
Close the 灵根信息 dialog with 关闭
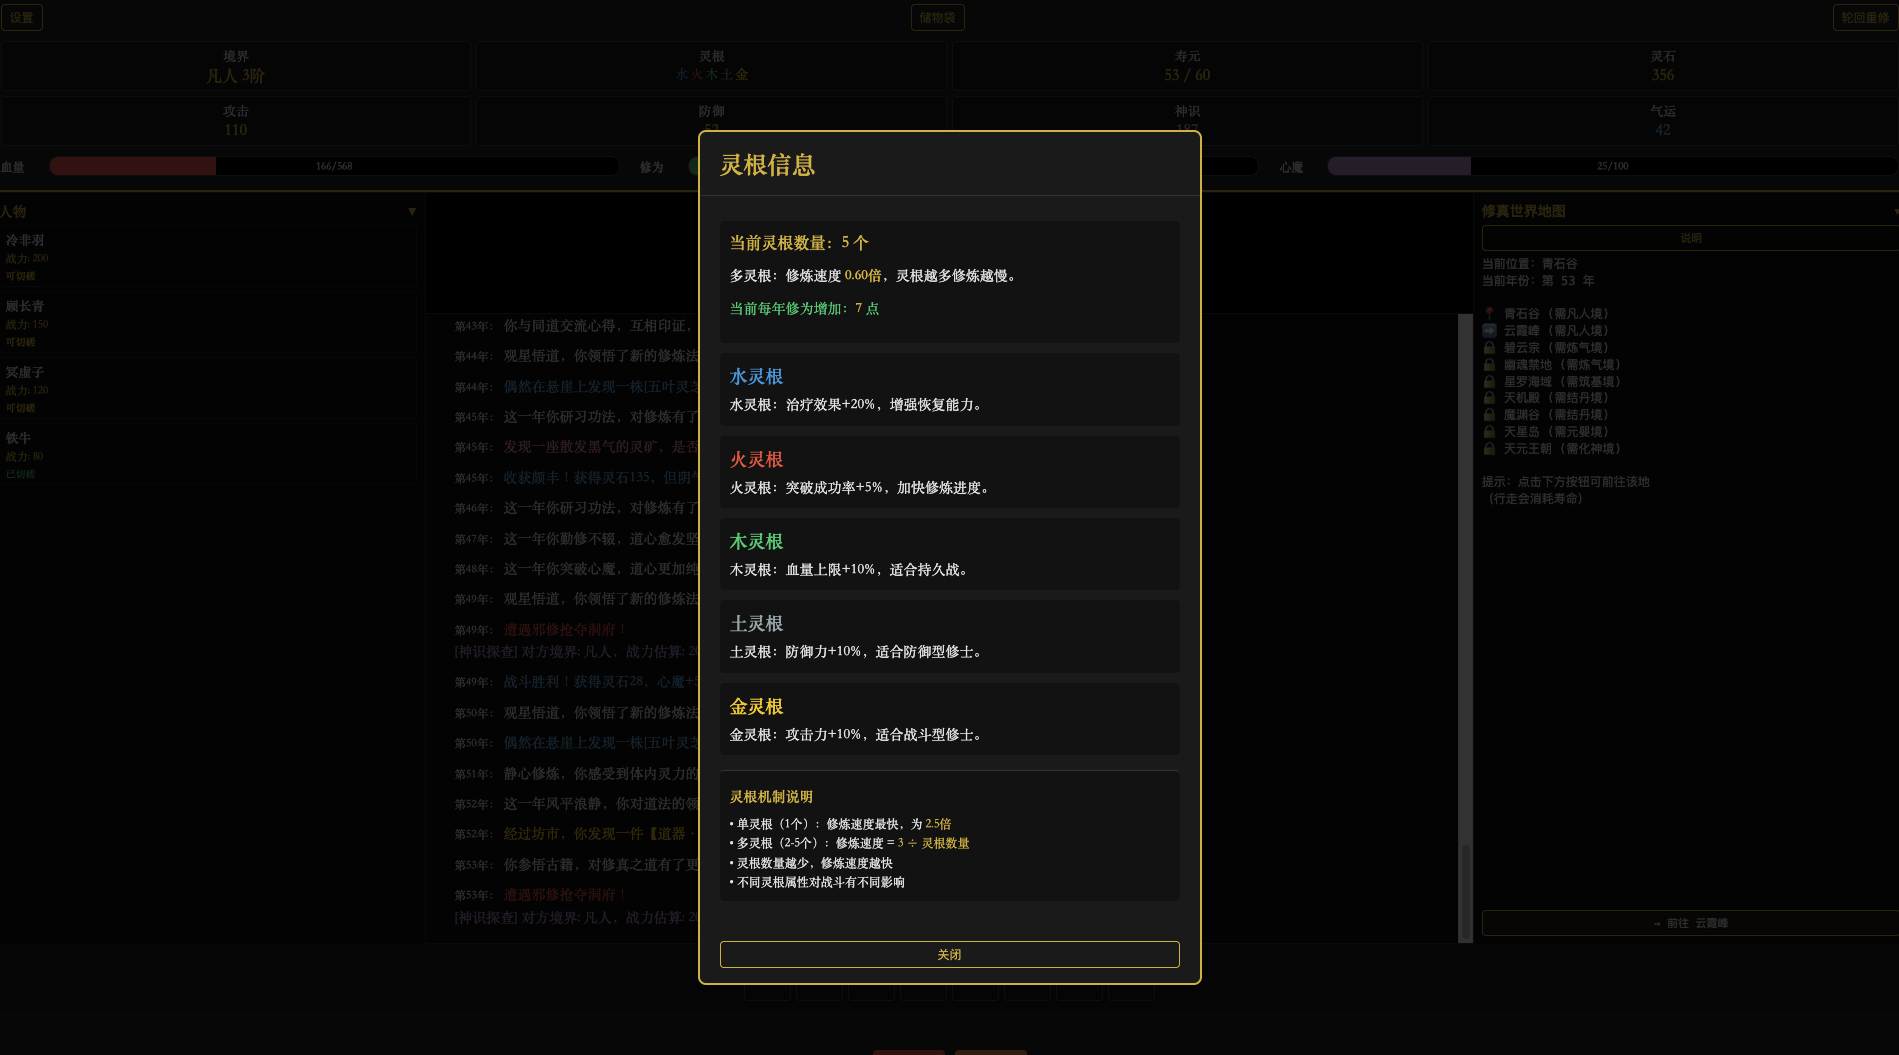coord(949,954)
